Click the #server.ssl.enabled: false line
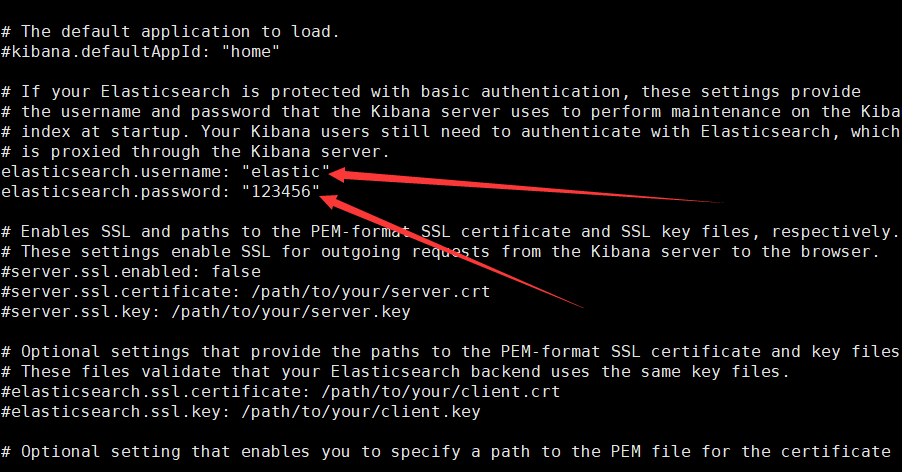 coord(131,271)
